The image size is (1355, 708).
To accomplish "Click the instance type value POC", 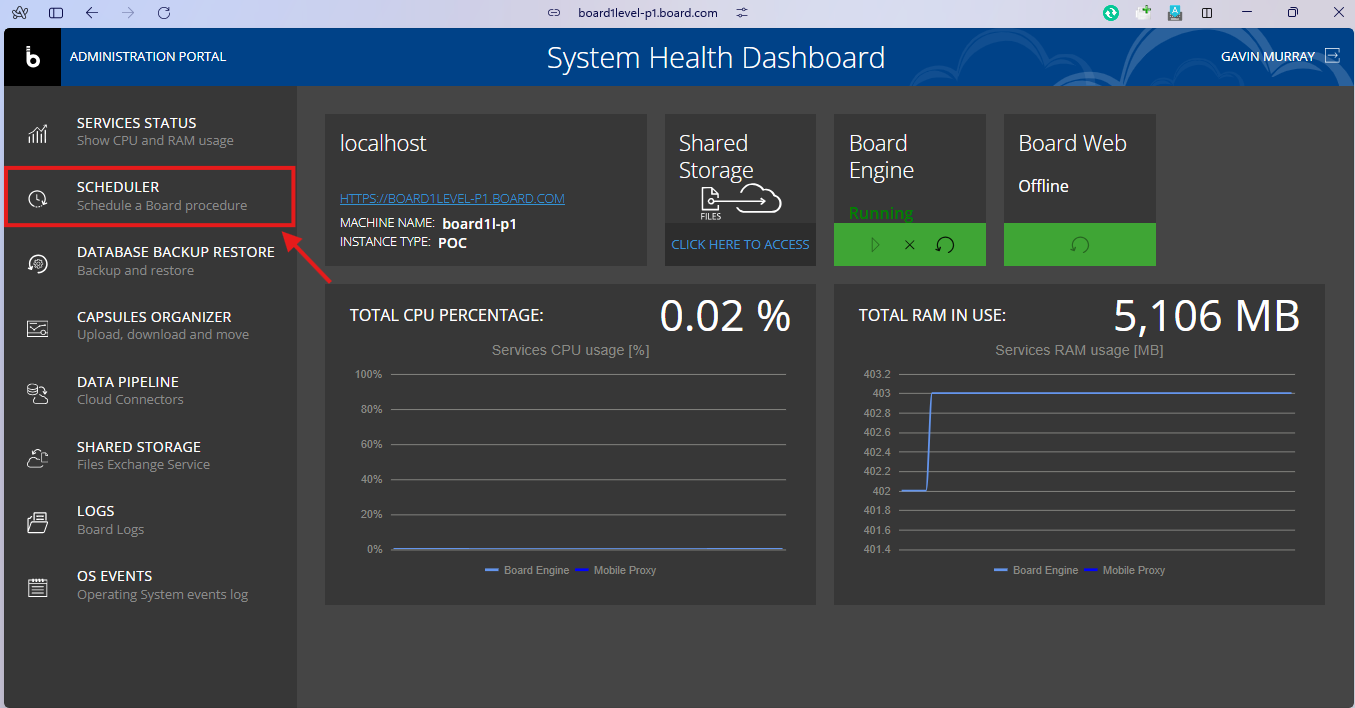I will (452, 242).
